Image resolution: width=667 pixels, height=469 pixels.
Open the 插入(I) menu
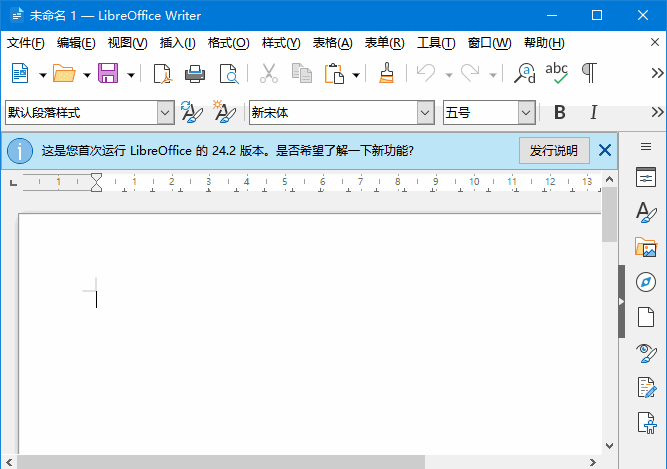[177, 43]
